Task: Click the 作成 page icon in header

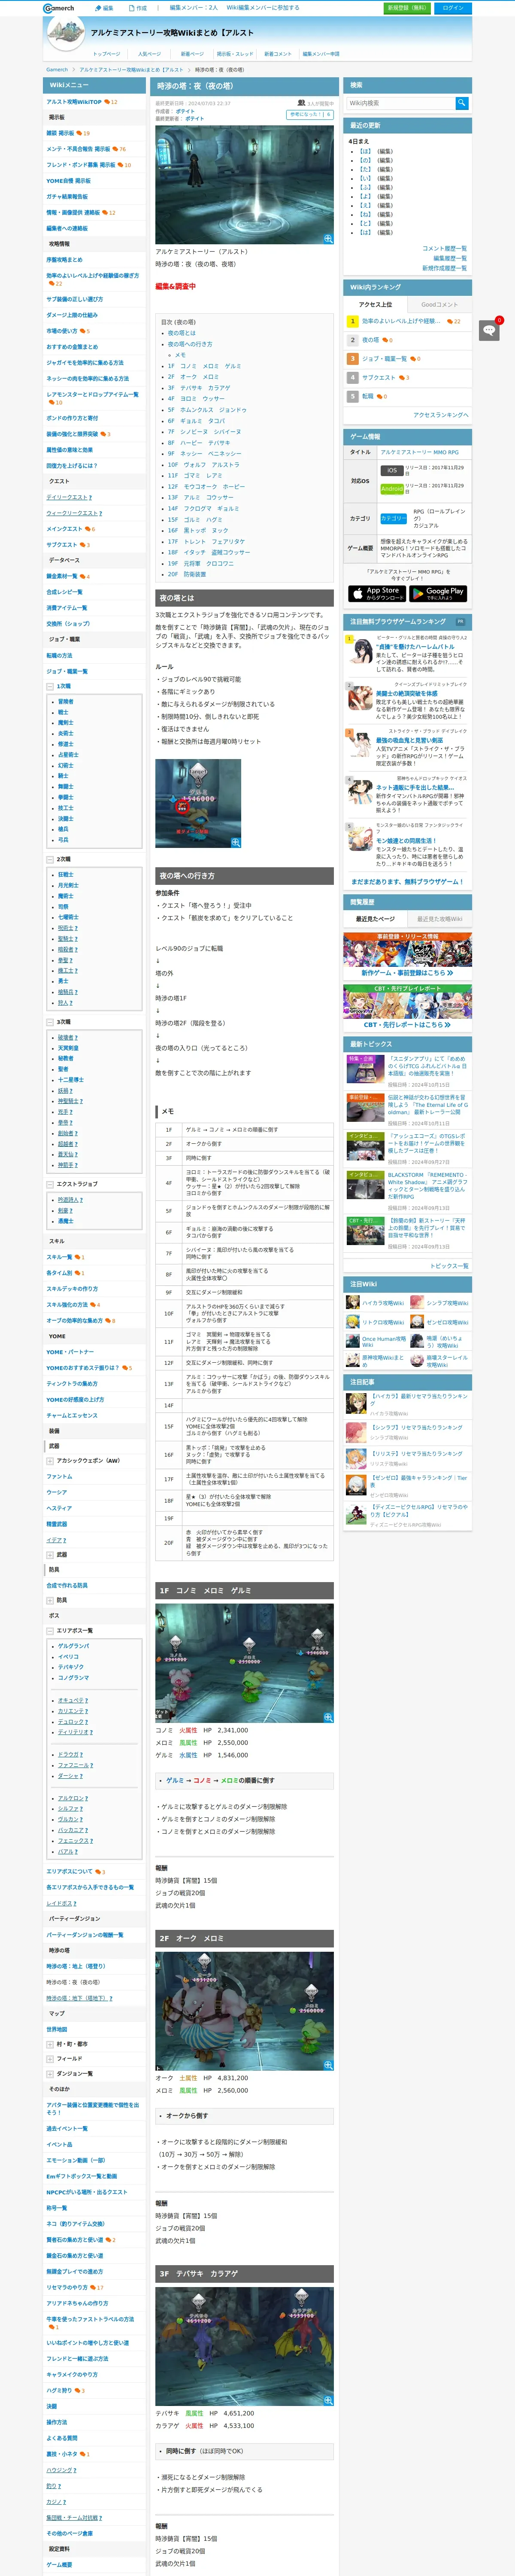Action: click(x=132, y=8)
